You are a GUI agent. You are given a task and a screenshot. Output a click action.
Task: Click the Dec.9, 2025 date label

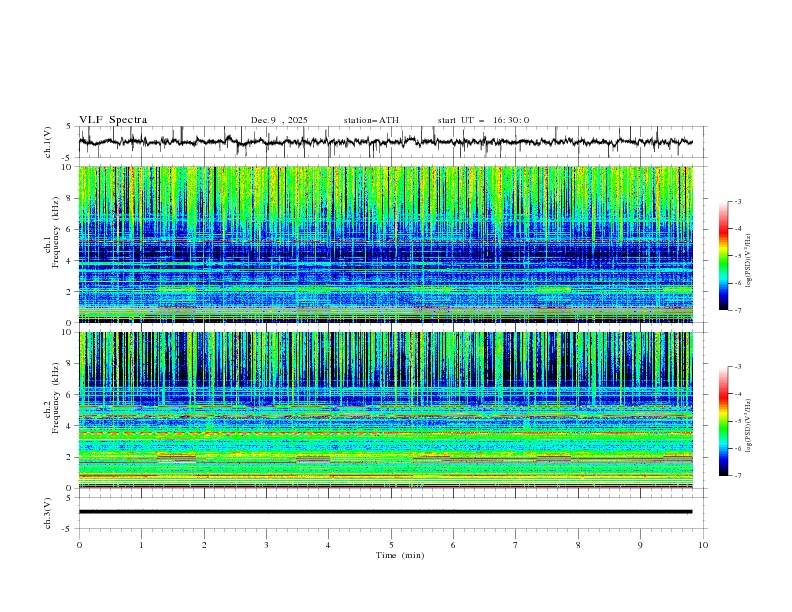tap(279, 120)
